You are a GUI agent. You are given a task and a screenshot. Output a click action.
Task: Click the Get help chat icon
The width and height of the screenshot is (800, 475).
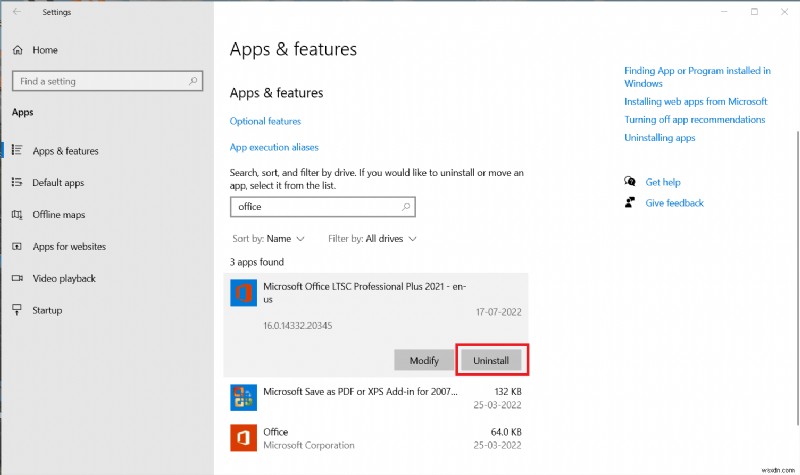(x=630, y=182)
